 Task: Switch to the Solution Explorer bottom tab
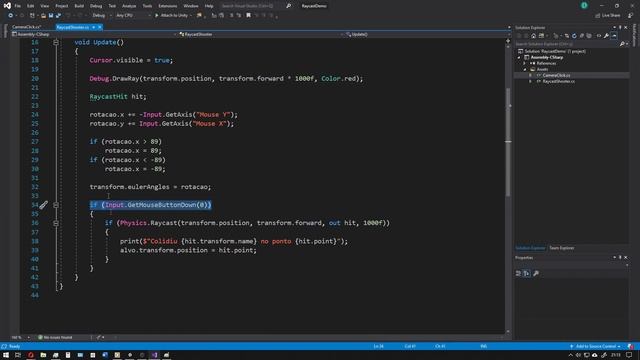(530, 248)
